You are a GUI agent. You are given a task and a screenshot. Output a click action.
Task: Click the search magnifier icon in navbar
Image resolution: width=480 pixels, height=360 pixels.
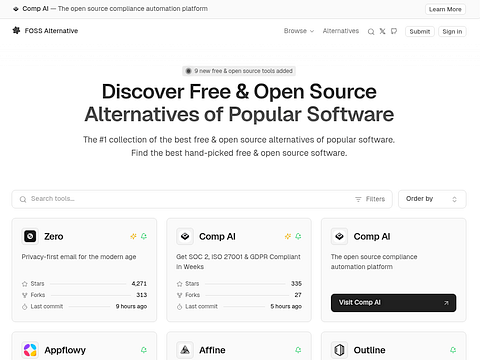pos(371,32)
